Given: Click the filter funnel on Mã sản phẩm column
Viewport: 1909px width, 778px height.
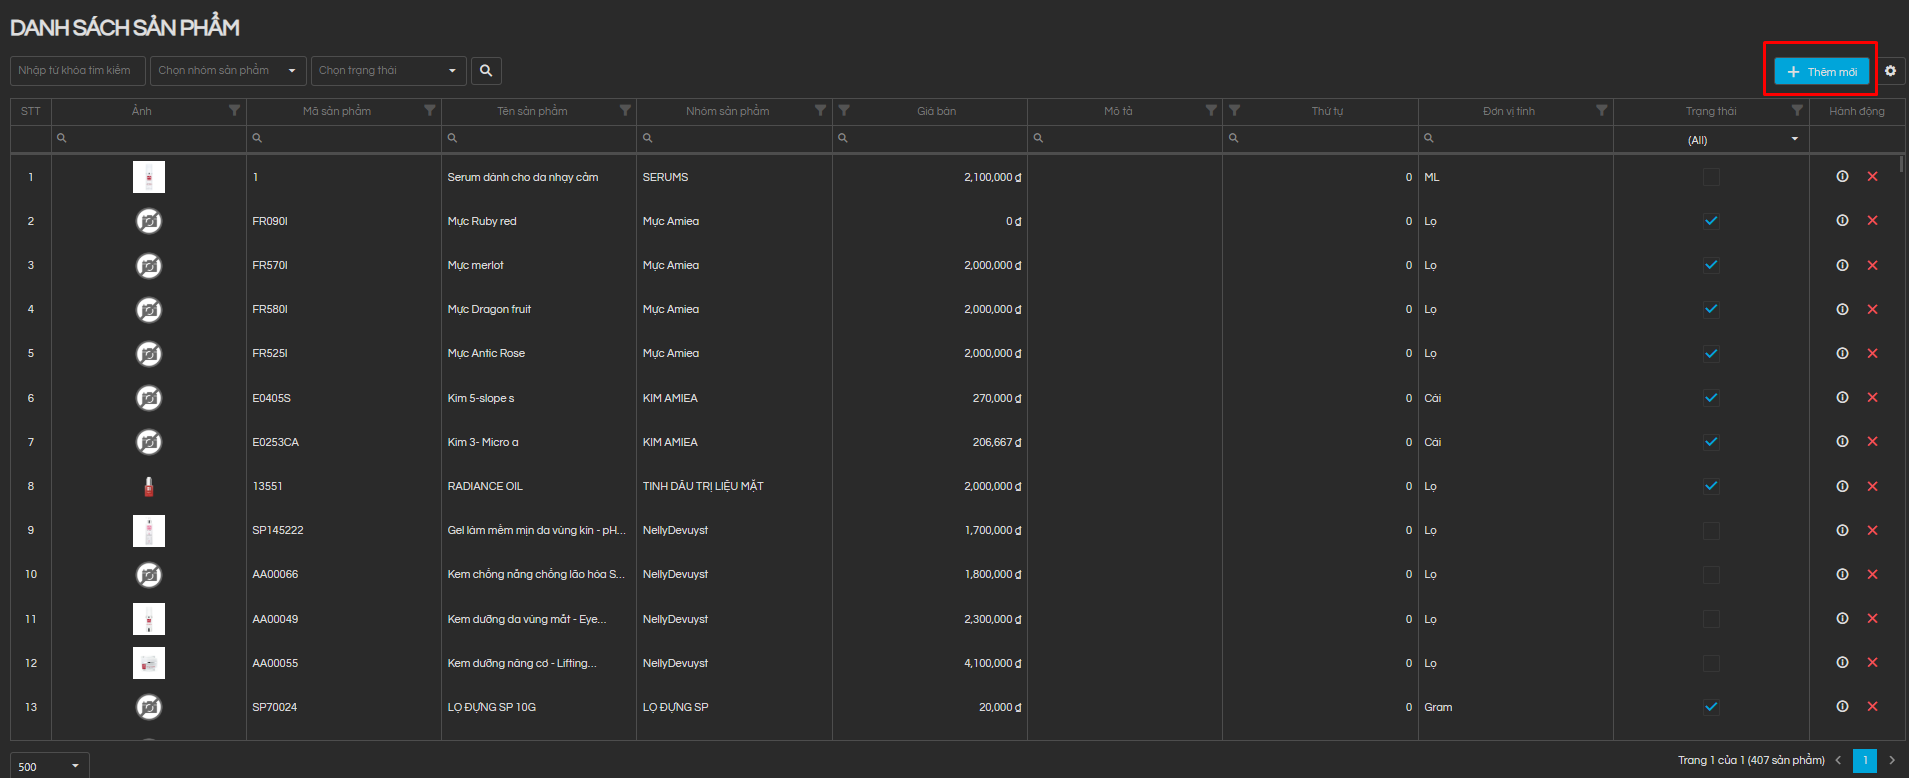Looking at the screenshot, I should click(x=430, y=111).
